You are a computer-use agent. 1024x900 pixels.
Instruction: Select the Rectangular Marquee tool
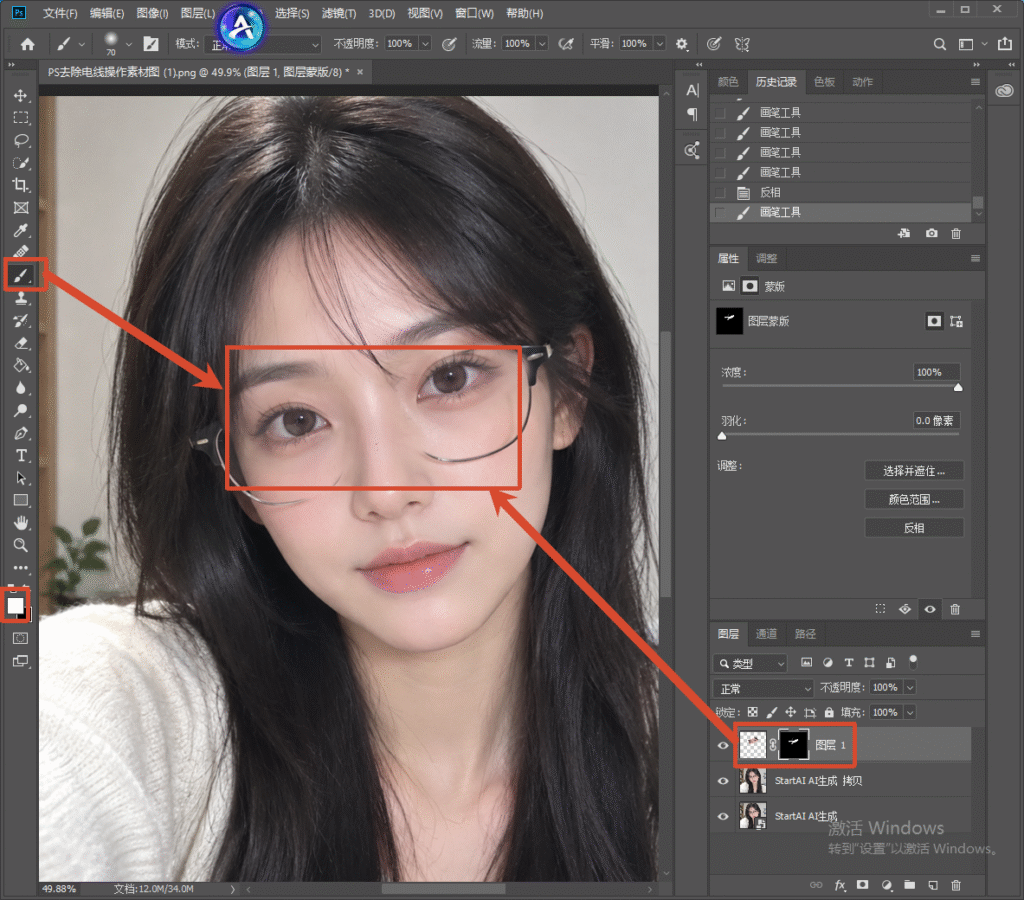21,118
